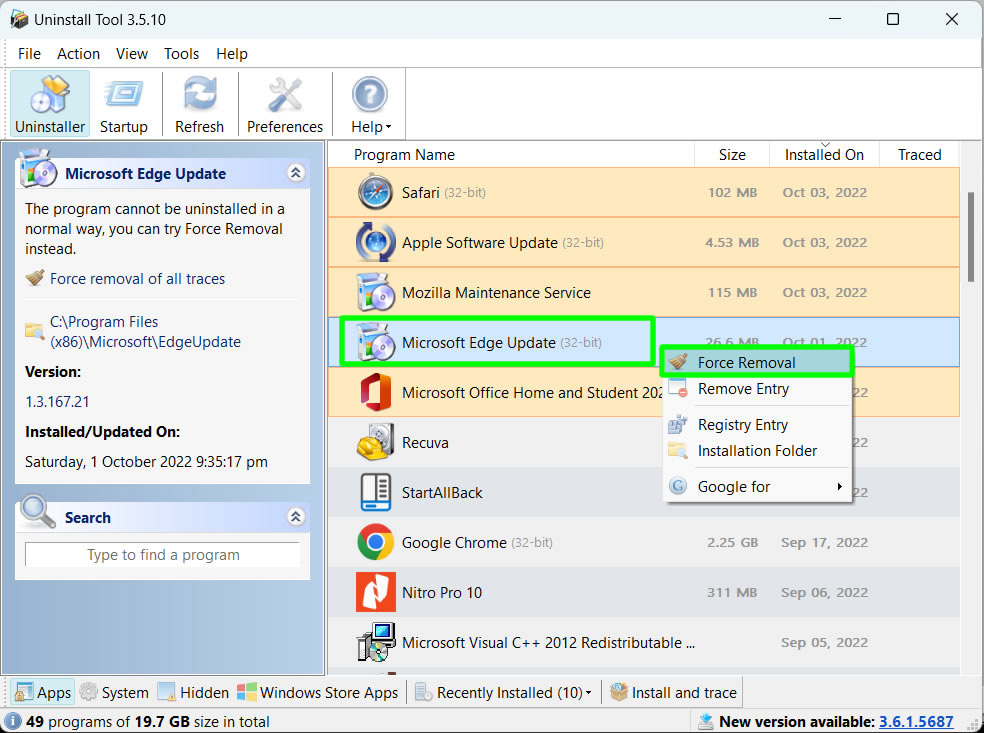Select the Microsoft Office icon
This screenshot has height=733, width=984.
point(375,392)
